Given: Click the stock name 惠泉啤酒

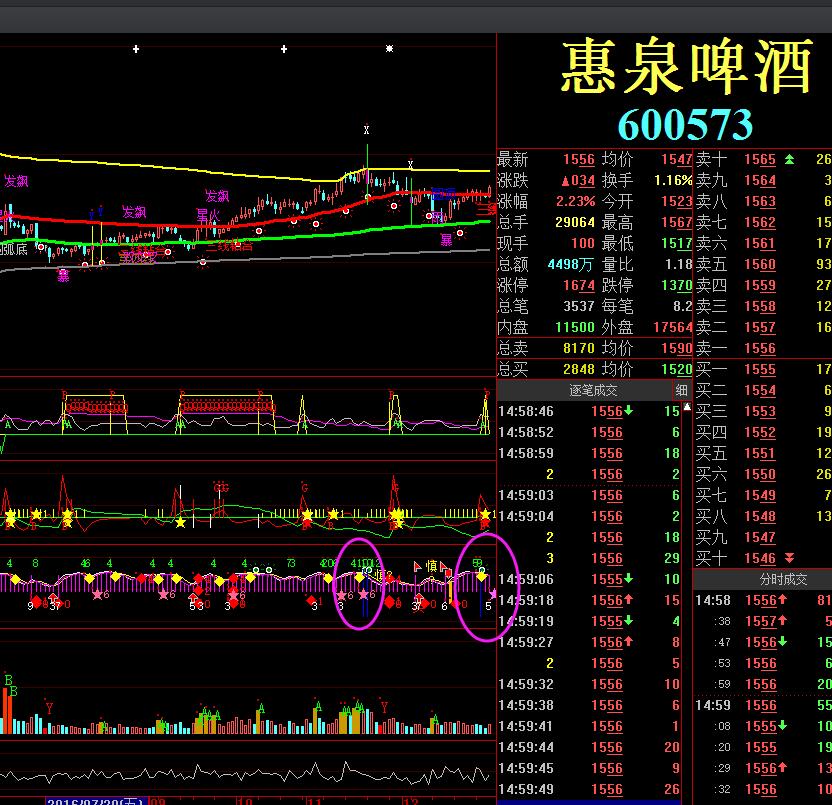Looking at the screenshot, I should click(687, 66).
